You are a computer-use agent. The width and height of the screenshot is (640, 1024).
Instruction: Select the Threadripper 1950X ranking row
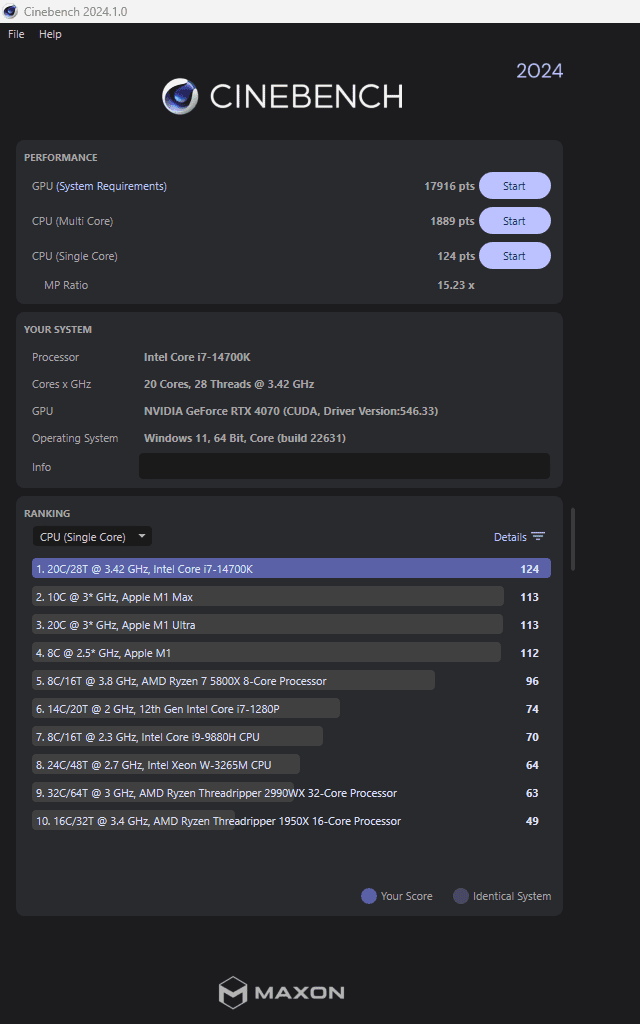[x=291, y=821]
